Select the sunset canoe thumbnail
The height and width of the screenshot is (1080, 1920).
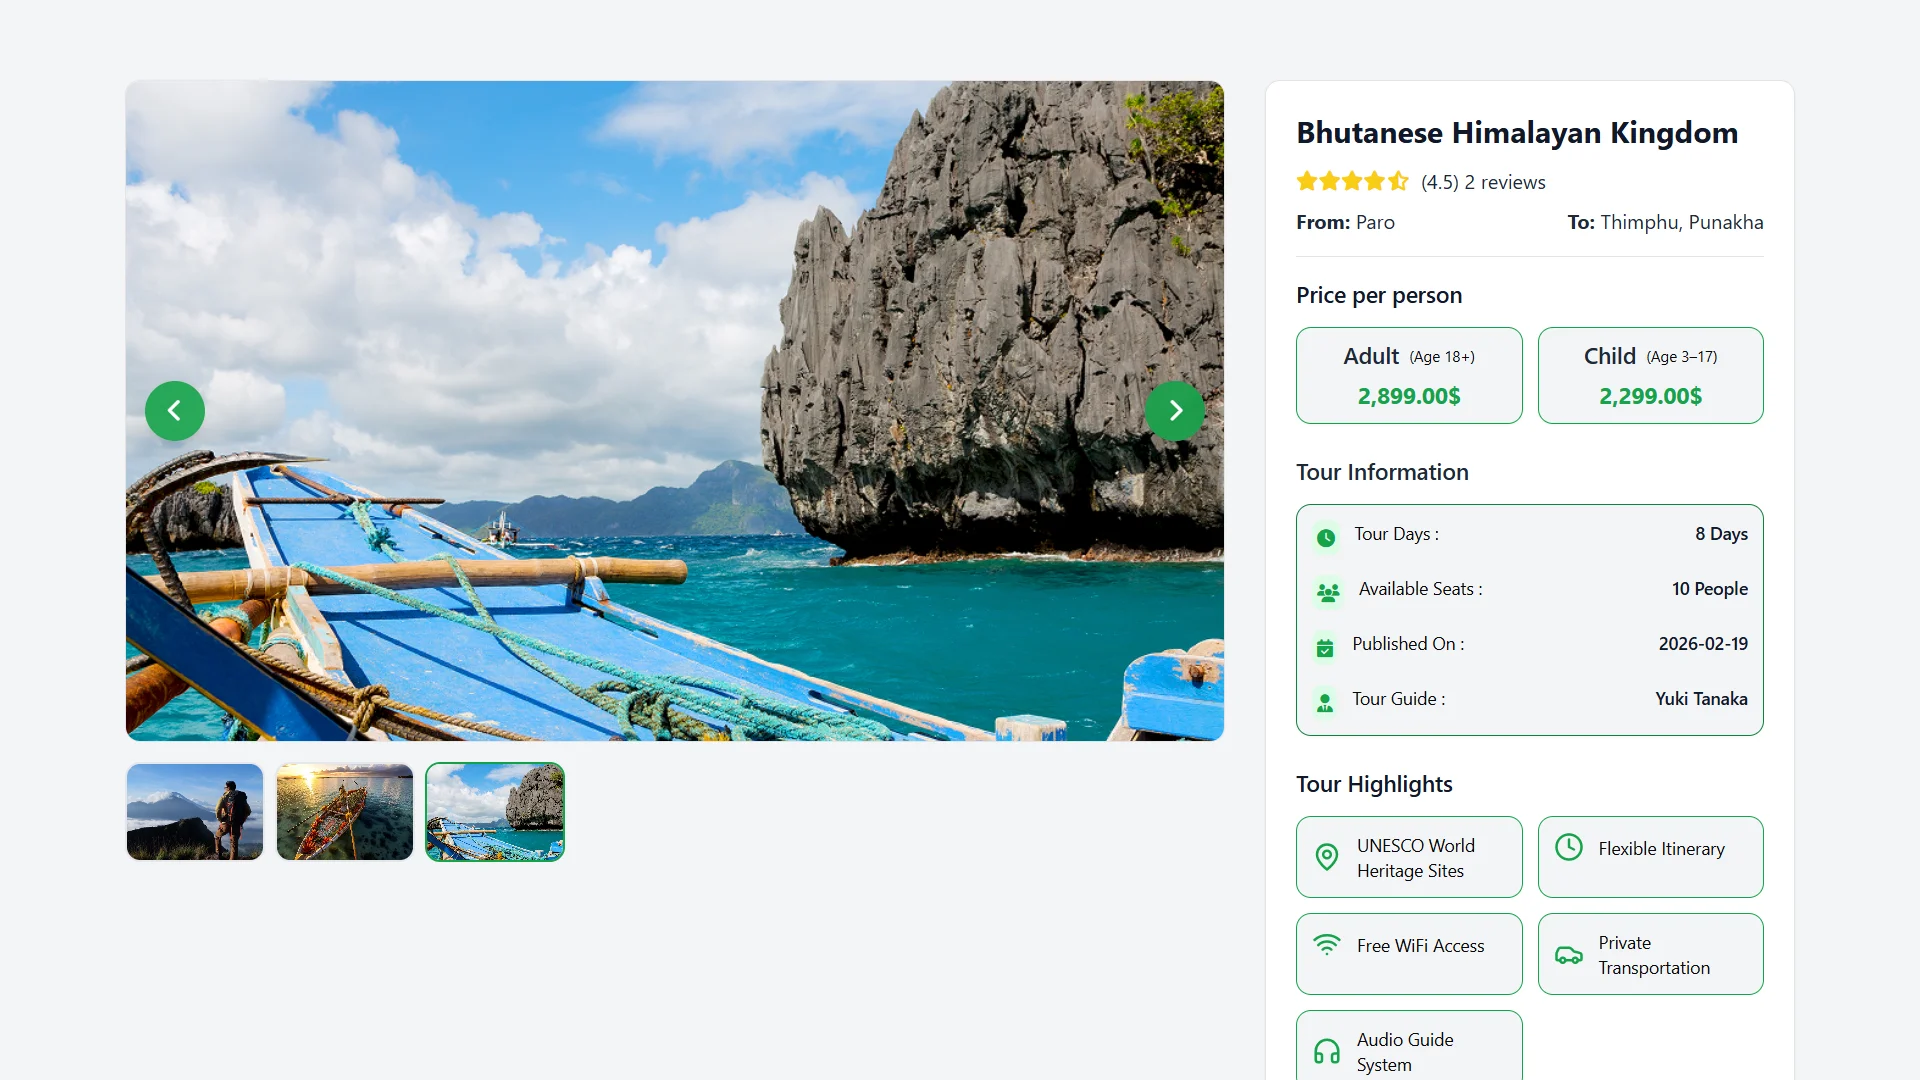[x=345, y=812]
